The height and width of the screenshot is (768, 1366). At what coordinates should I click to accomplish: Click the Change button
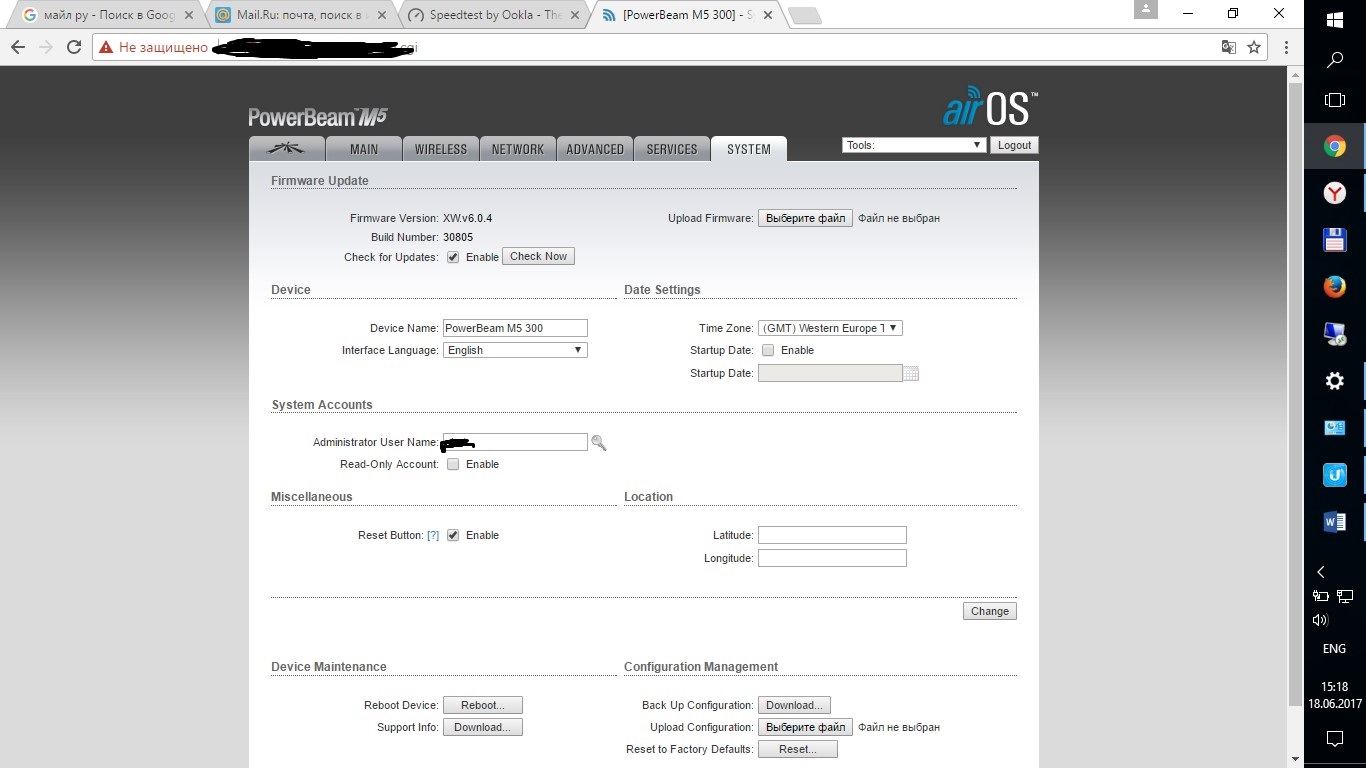[x=990, y=611]
